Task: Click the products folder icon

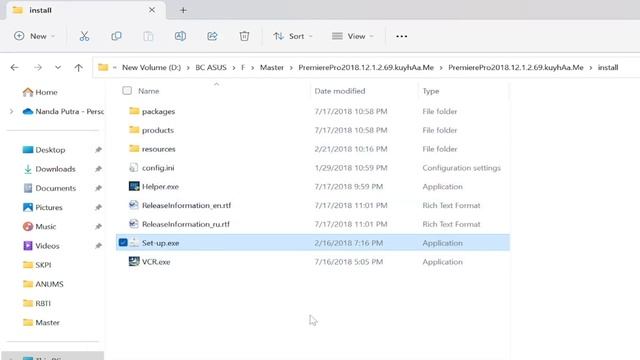Action: click(134, 130)
